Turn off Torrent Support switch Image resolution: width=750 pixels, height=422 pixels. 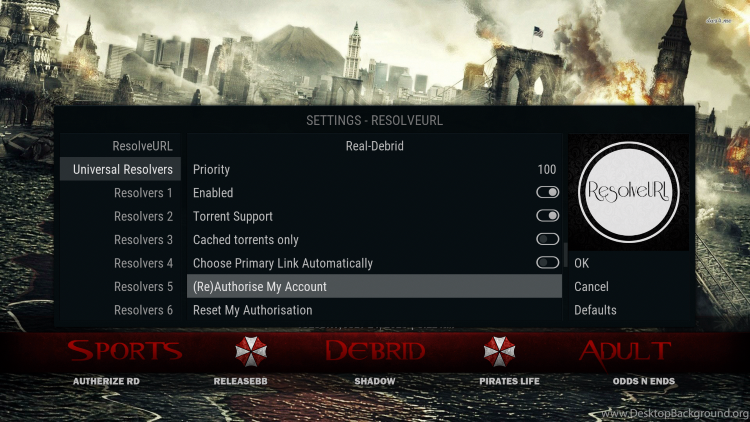tap(547, 216)
